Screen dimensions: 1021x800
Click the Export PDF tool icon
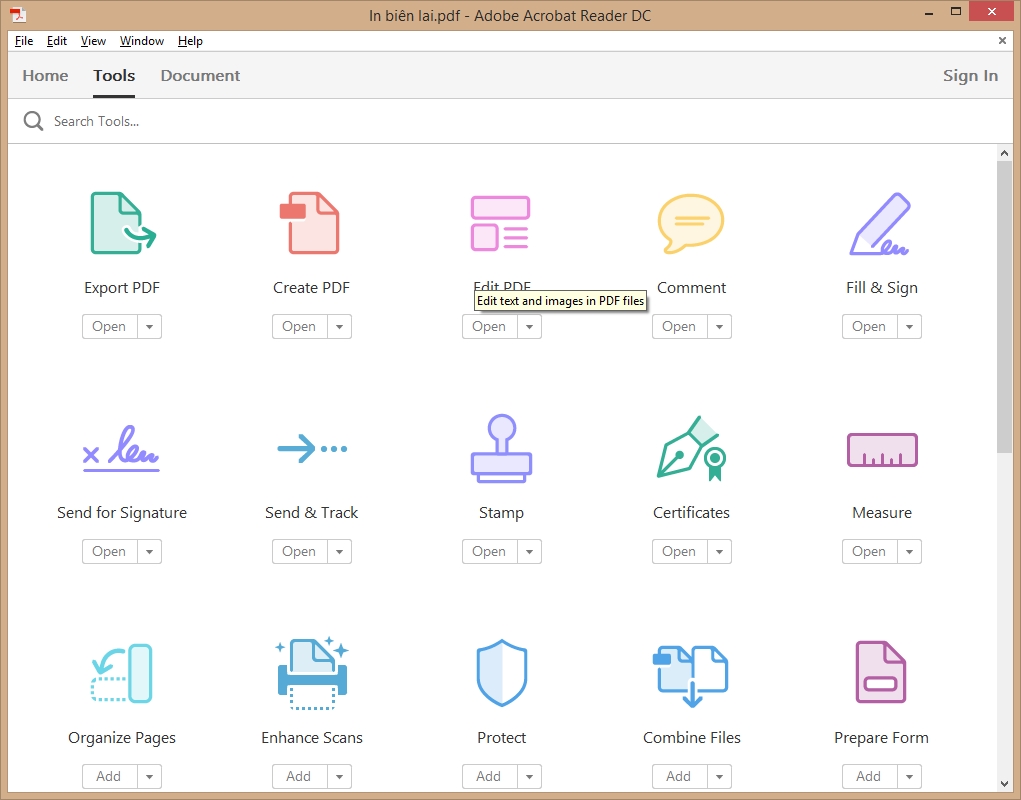[x=123, y=223]
